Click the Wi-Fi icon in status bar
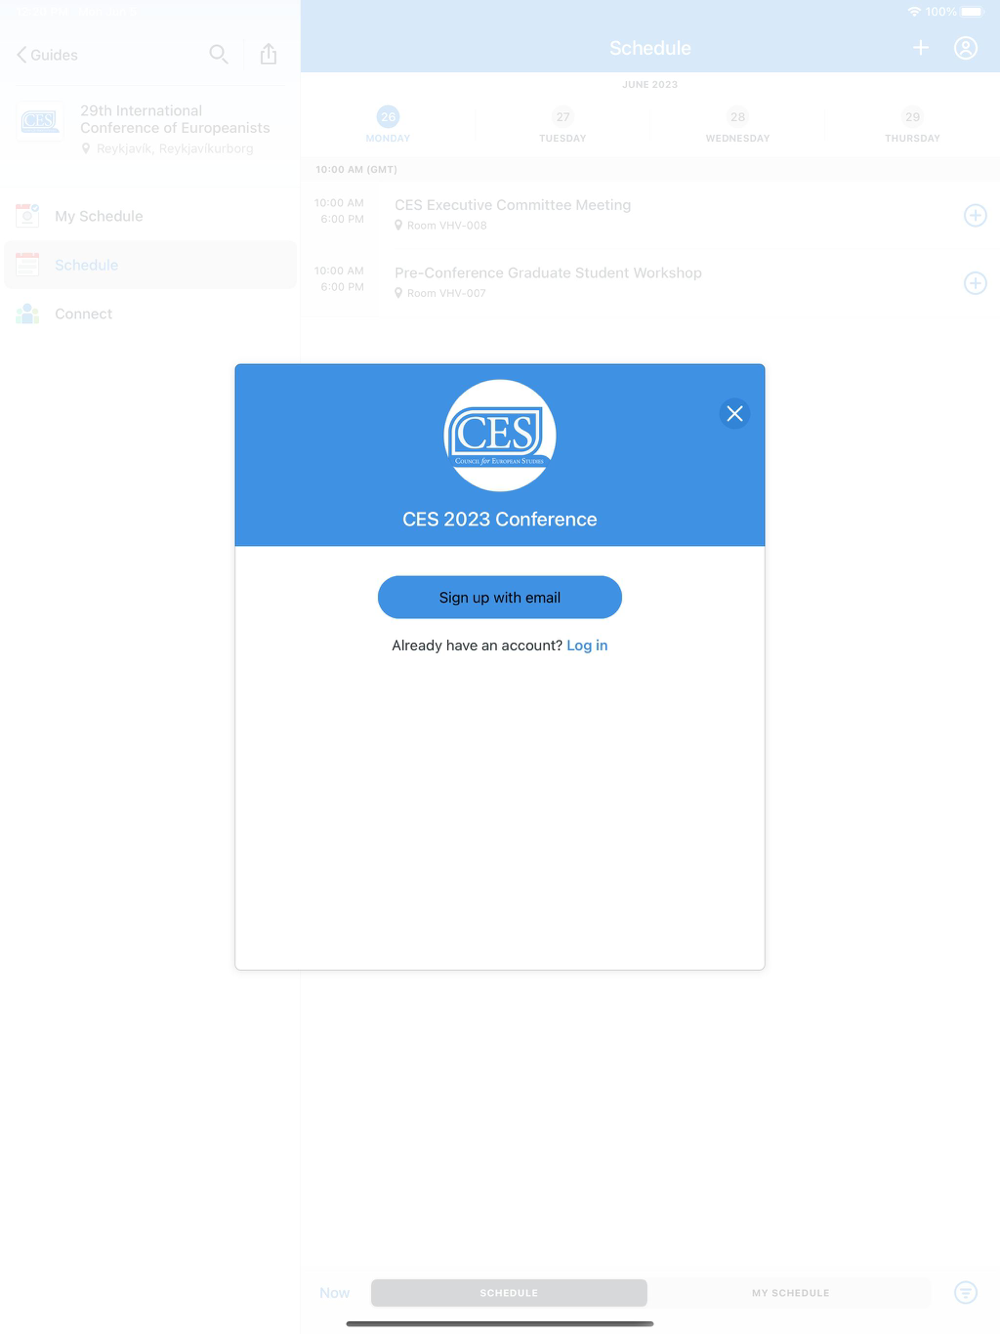 point(914,12)
